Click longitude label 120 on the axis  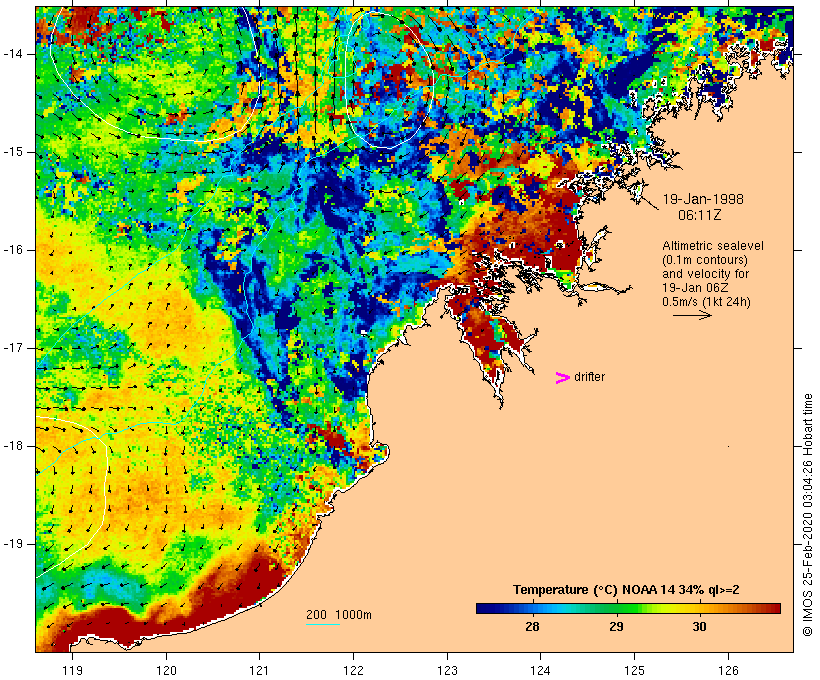pyautogui.click(x=166, y=670)
